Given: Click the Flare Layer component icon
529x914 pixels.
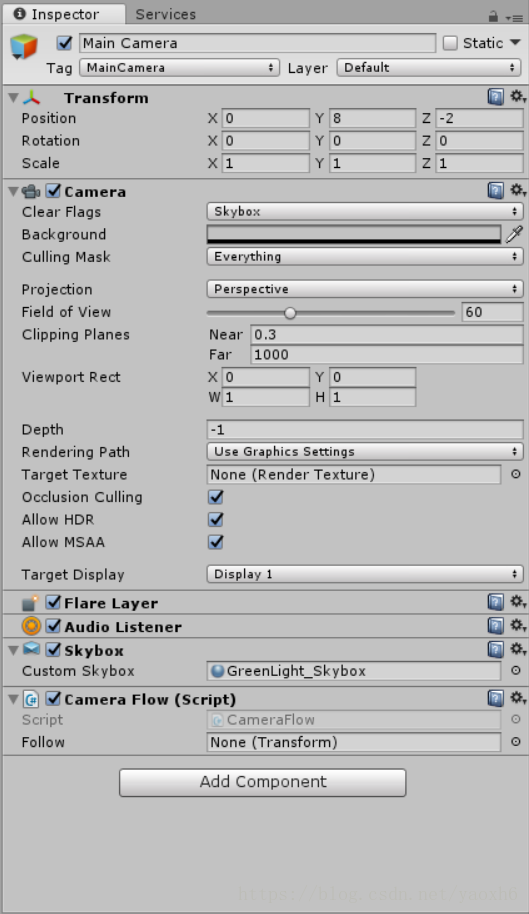Looking at the screenshot, I should coord(30,603).
